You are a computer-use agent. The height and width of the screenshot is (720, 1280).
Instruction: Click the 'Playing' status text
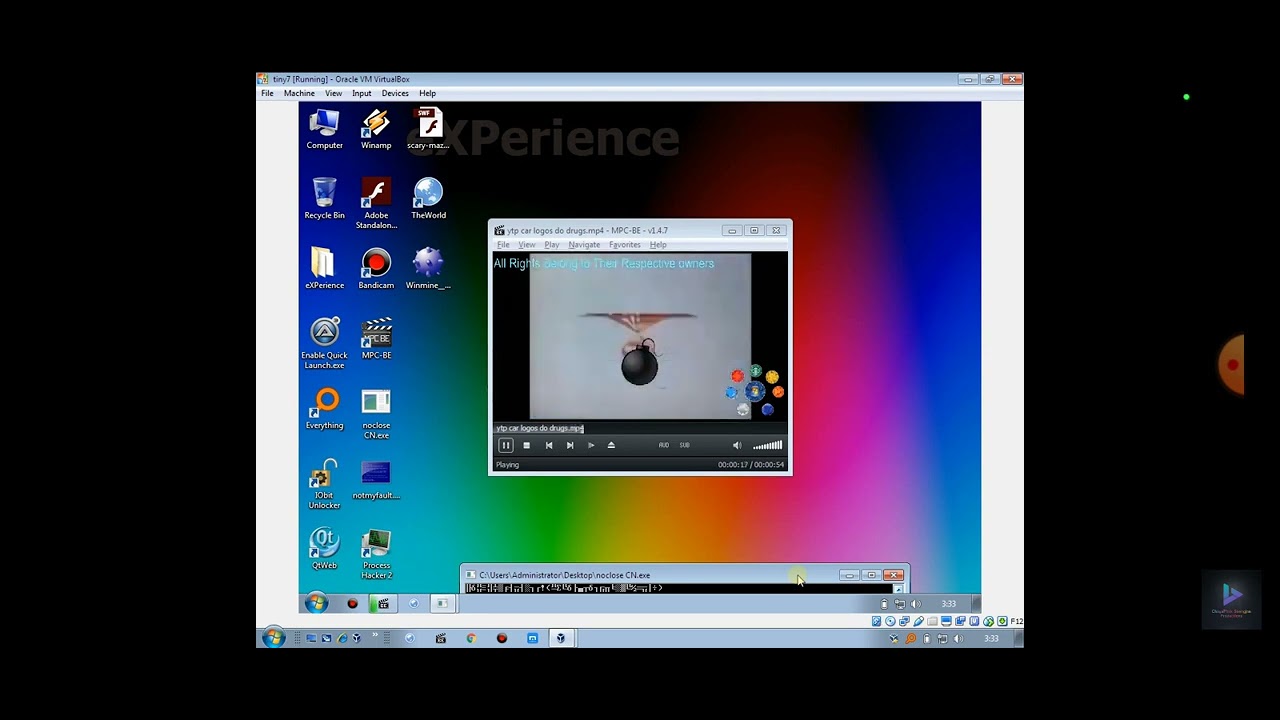[x=507, y=465]
